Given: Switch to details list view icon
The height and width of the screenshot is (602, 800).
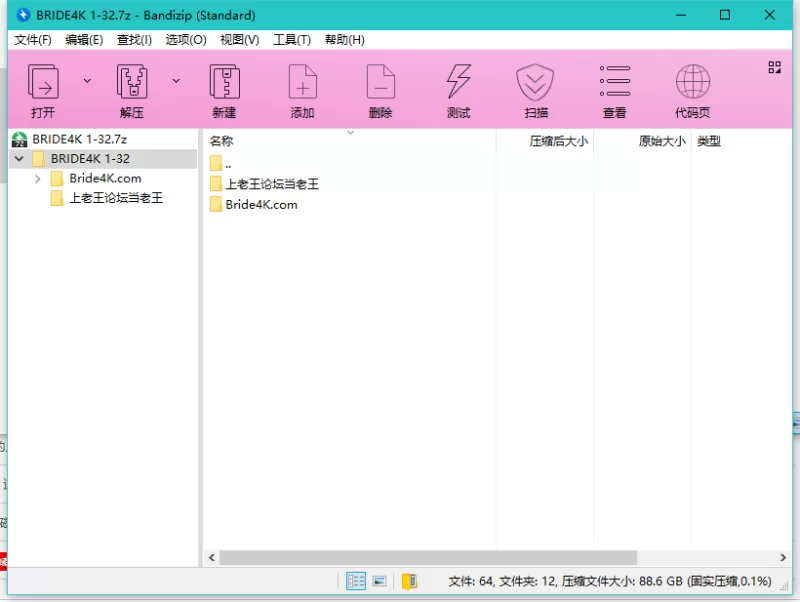Looking at the screenshot, I should point(356,581).
